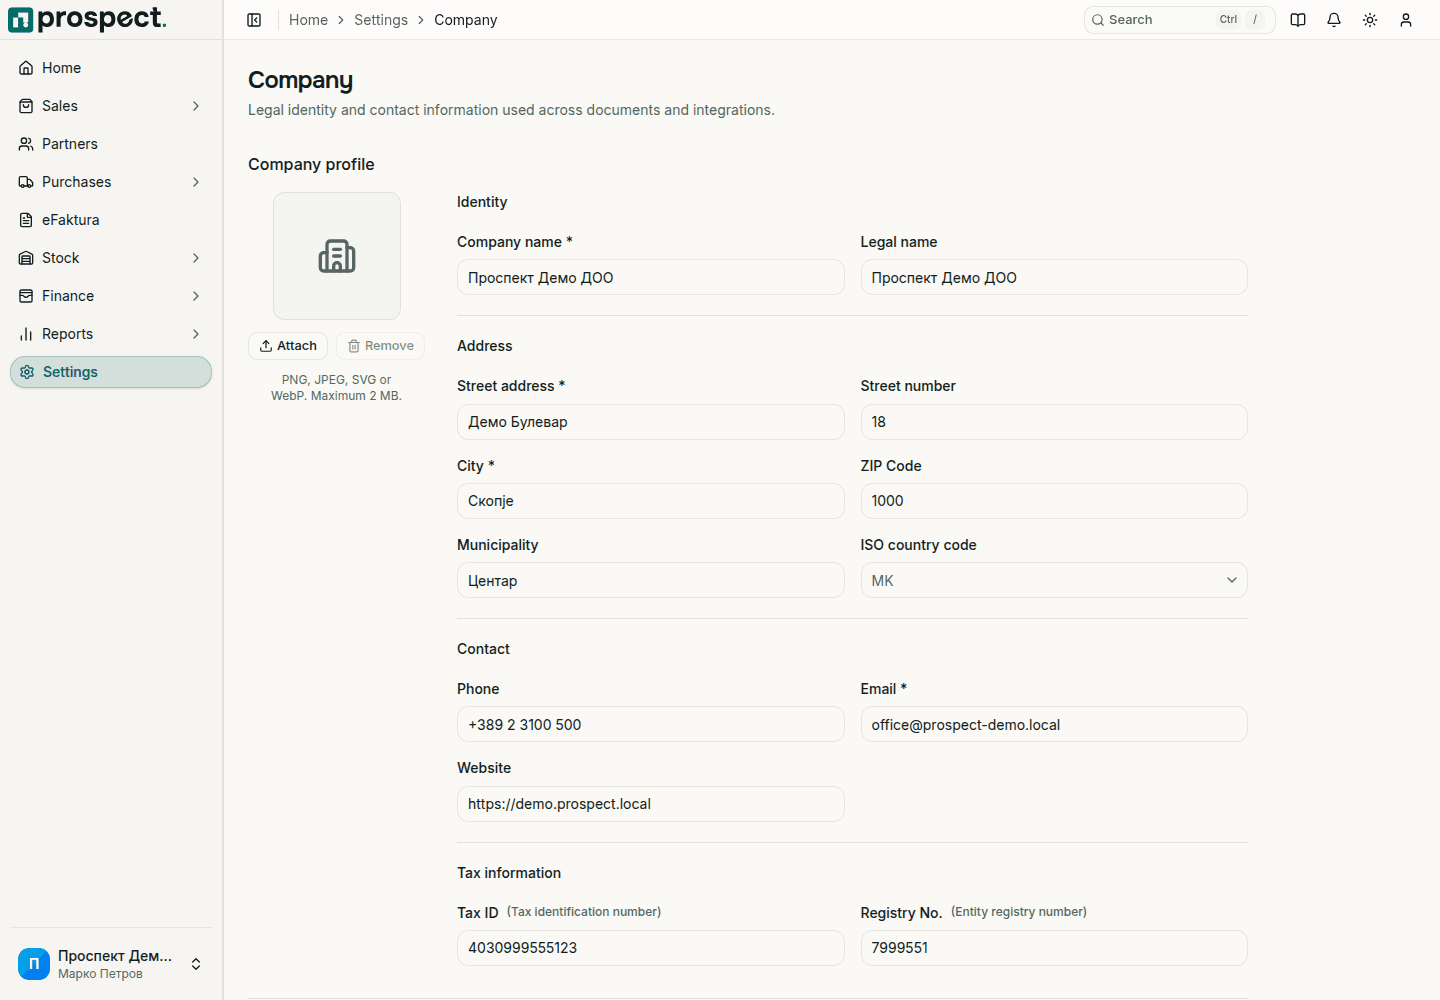Screen dimensions: 1440x1000
Task: Click the Attach logo button
Action: tap(288, 346)
